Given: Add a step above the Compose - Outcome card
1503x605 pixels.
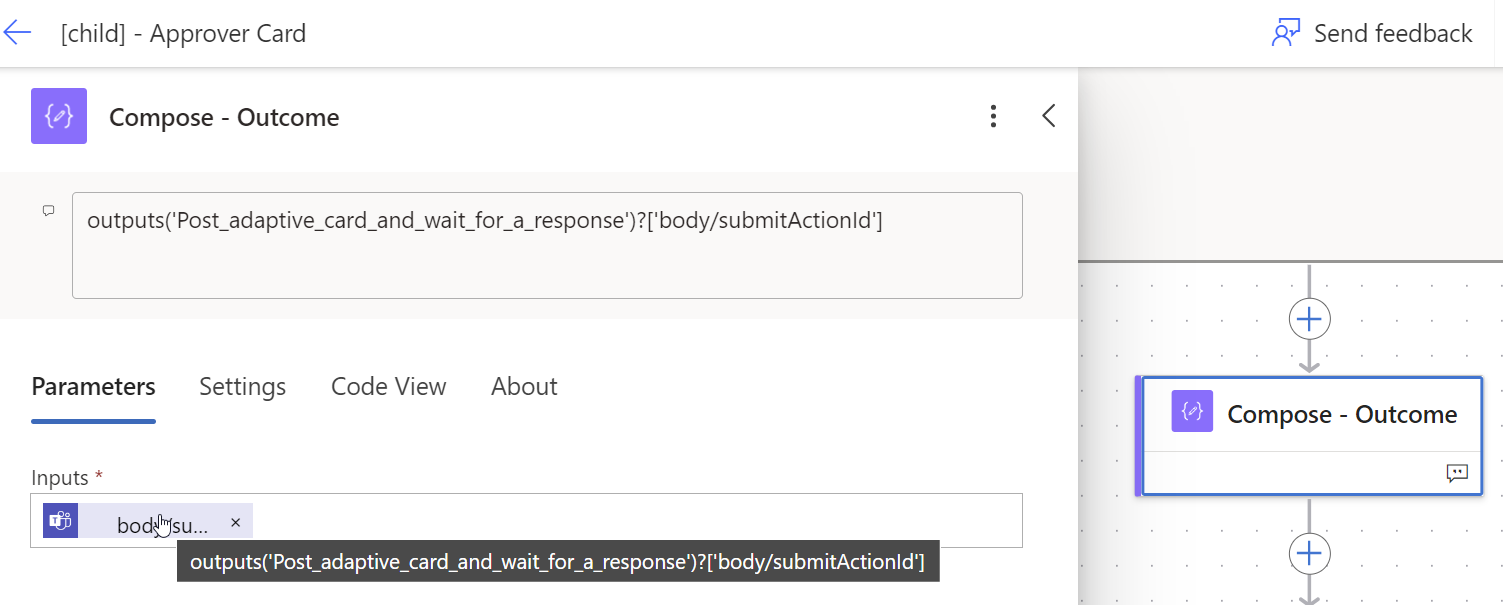Looking at the screenshot, I should point(1309,320).
